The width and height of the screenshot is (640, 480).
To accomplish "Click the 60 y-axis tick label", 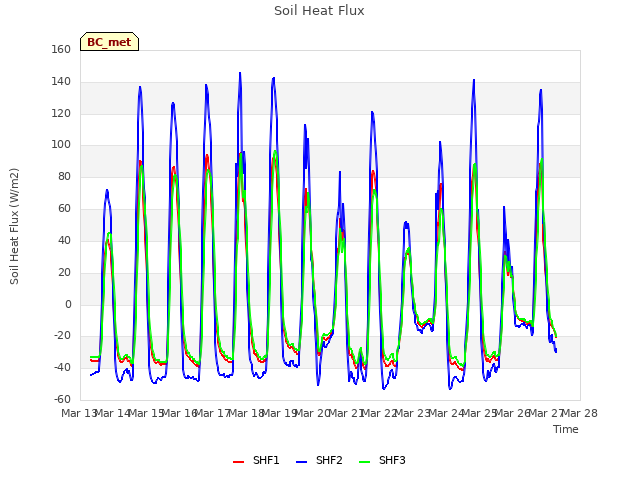I will coord(64,209).
